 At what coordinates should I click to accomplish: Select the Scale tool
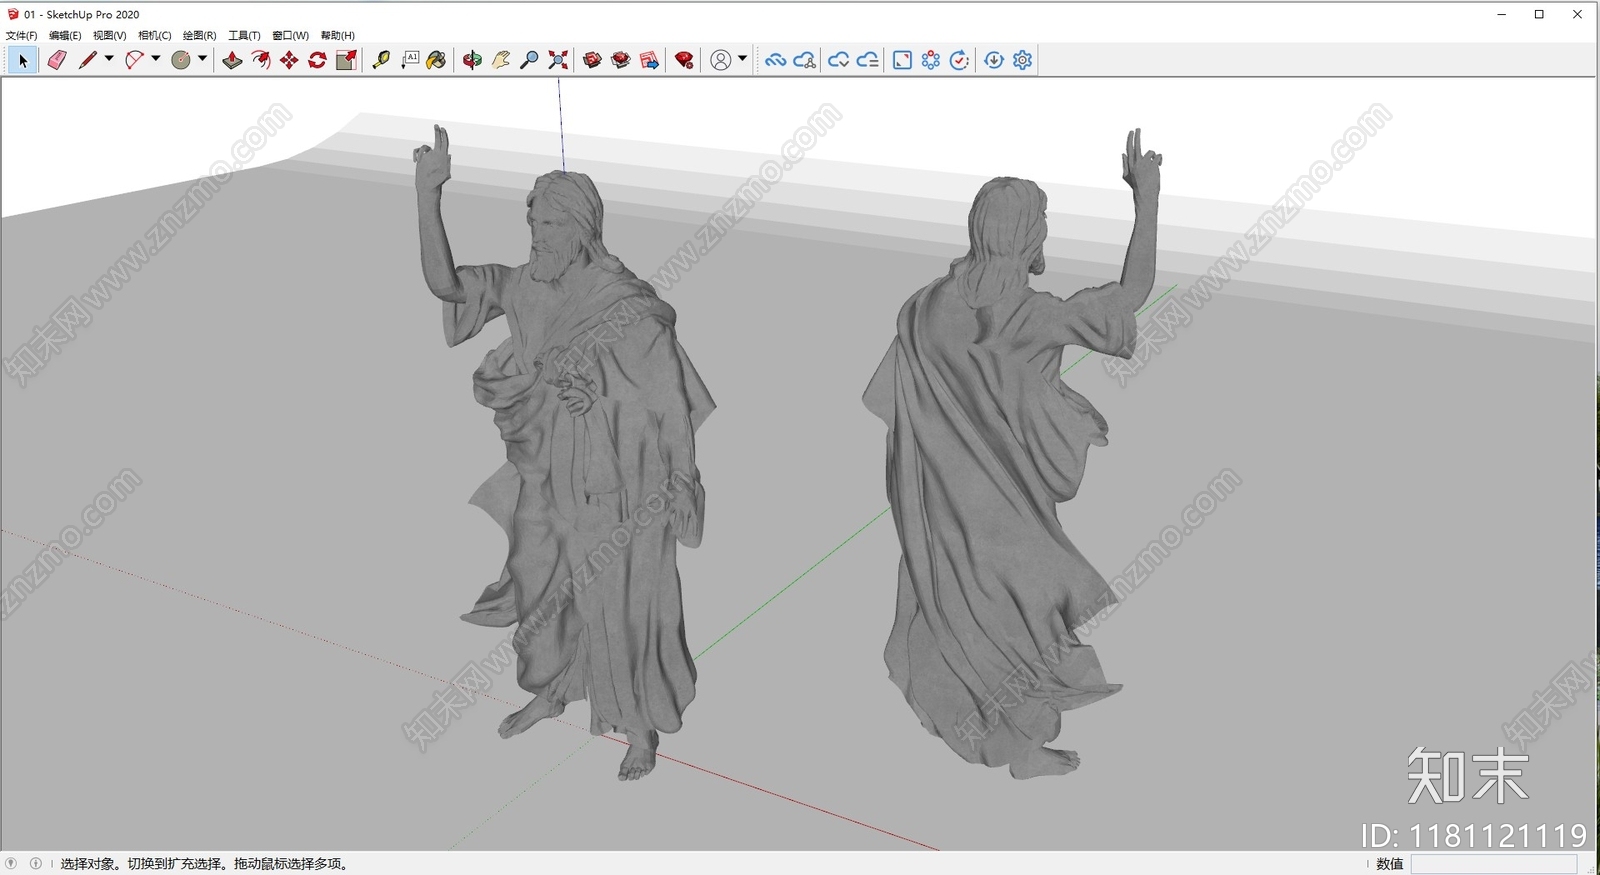coord(346,60)
